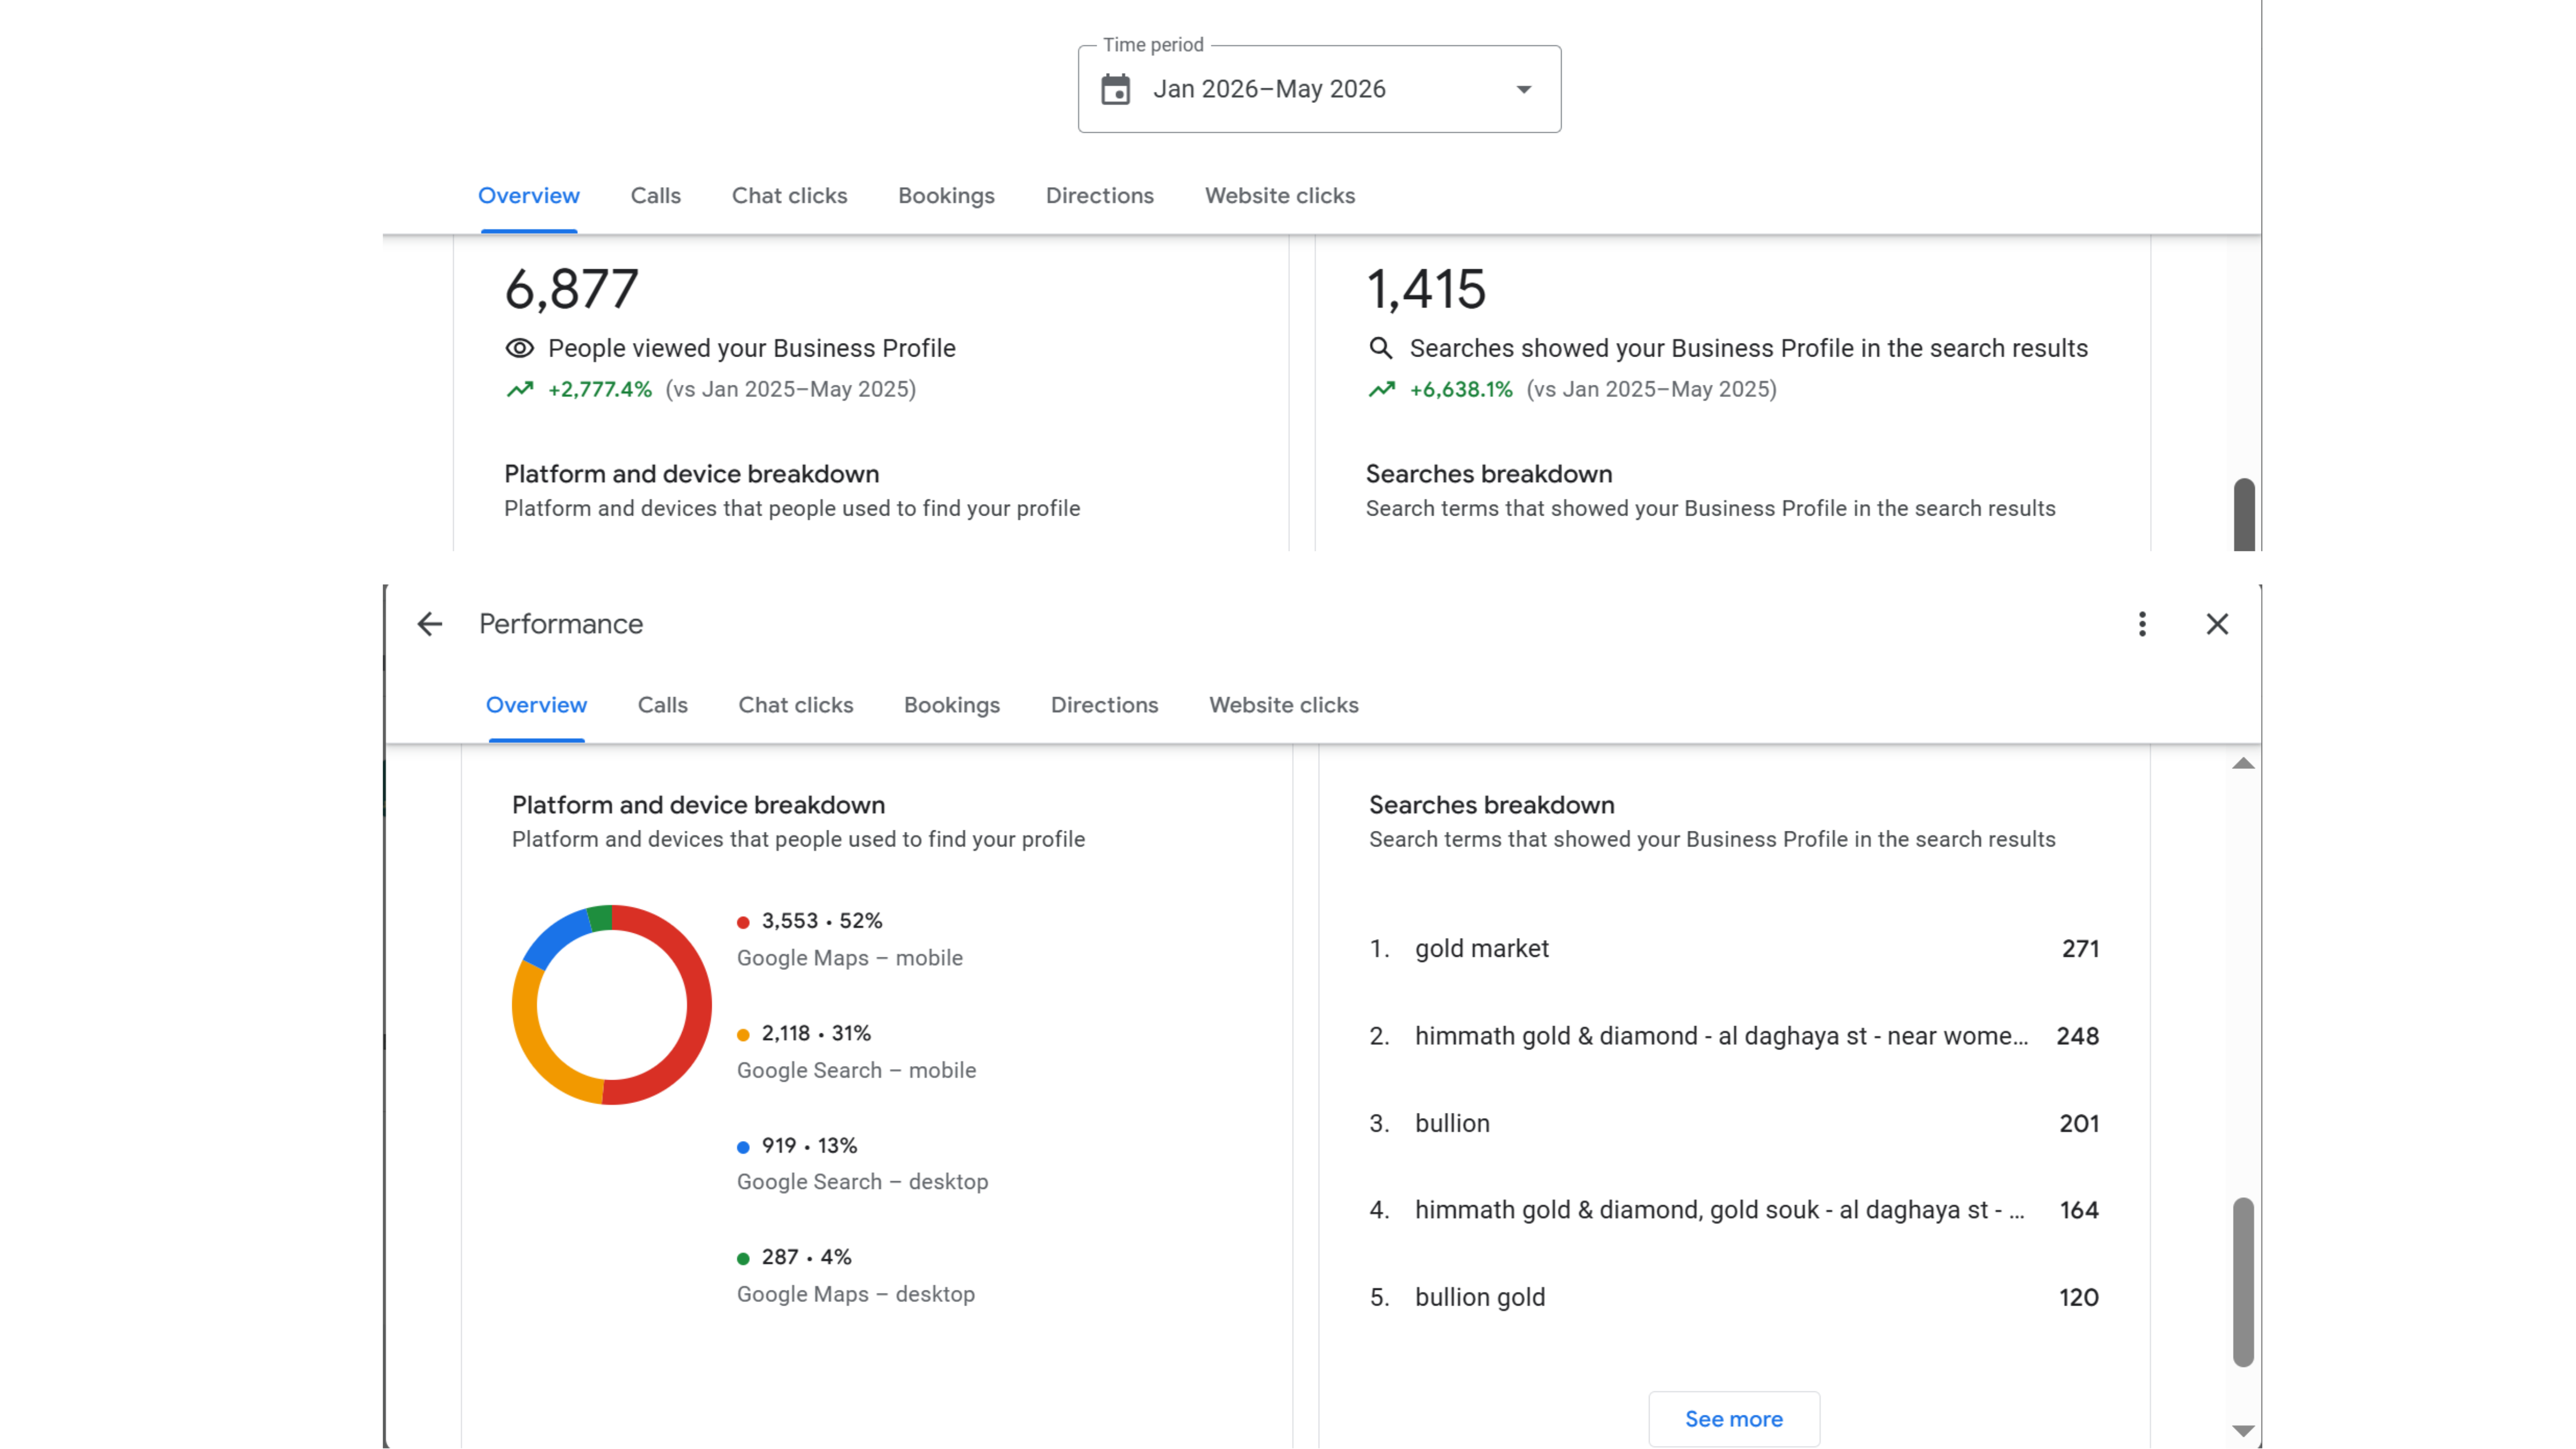2576x1449 pixels.
Task: Click the 1,415 searches number
Action: click(x=1426, y=290)
